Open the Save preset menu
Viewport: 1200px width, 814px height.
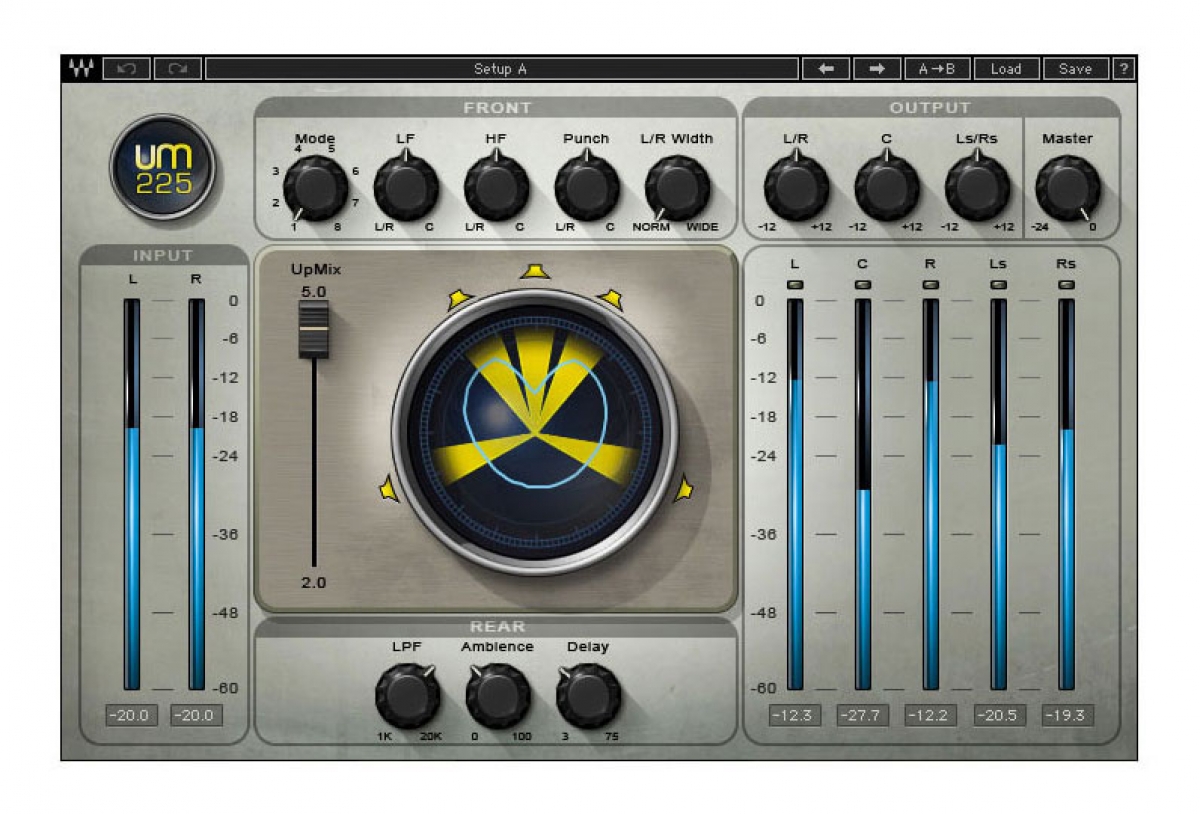pyautogui.click(x=1075, y=69)
